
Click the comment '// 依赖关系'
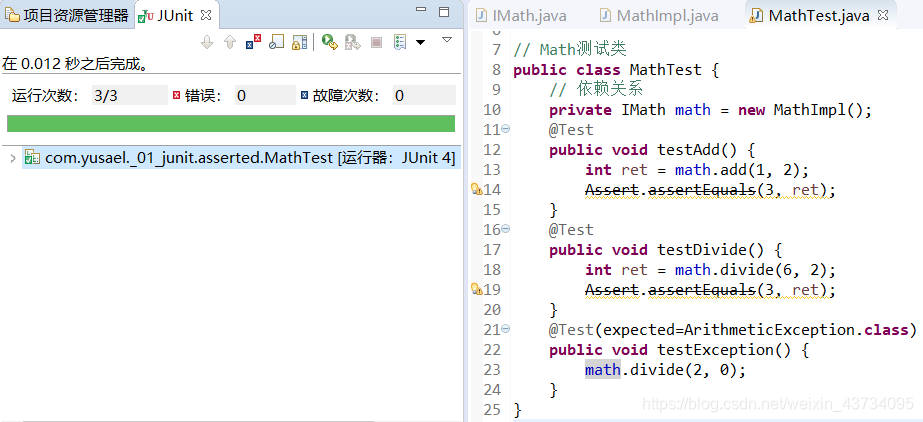[x=596, y=89]
